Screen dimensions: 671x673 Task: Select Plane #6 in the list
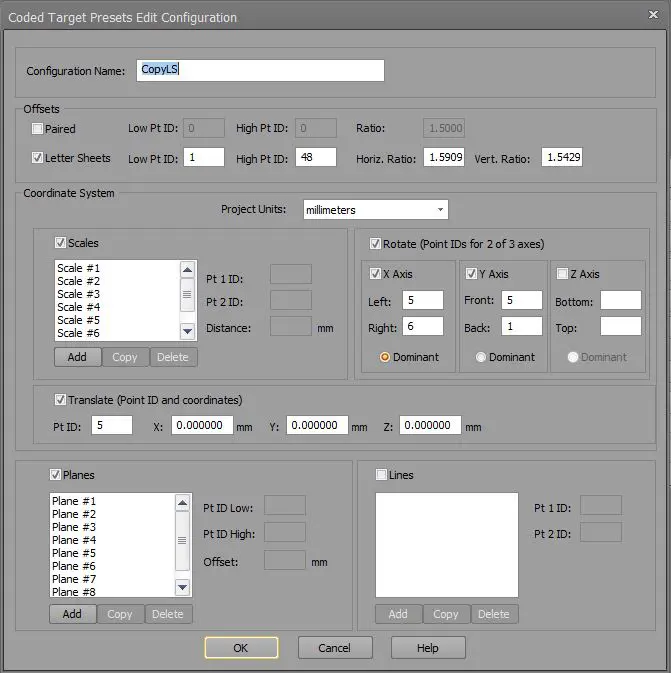(x=74, y=566)
